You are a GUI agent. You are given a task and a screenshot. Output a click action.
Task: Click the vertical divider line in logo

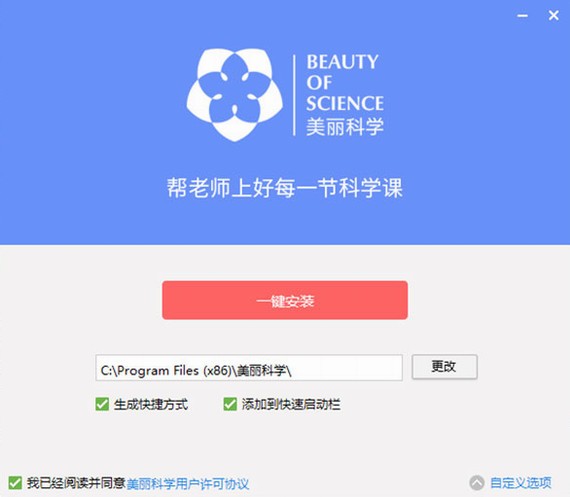(294, 95)
